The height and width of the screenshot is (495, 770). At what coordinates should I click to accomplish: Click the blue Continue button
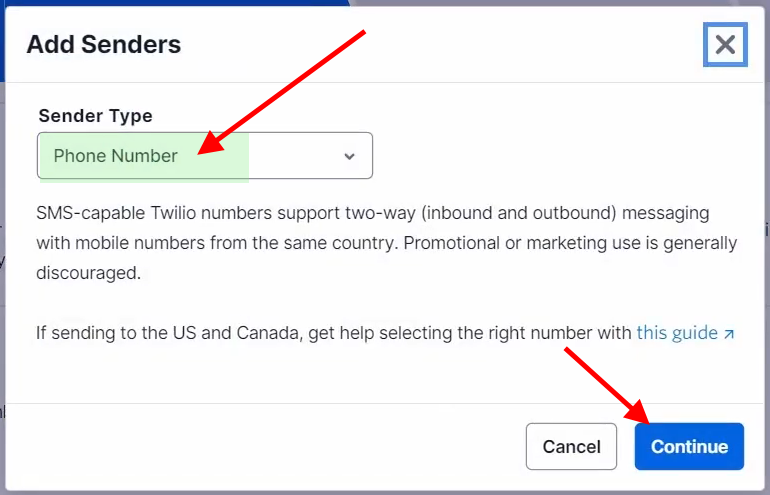pos(689,446)
